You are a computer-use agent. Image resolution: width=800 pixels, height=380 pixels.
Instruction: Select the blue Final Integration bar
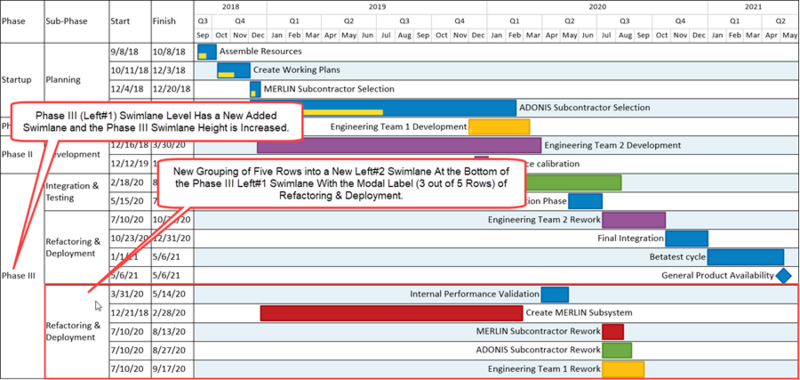pos(686,238)
